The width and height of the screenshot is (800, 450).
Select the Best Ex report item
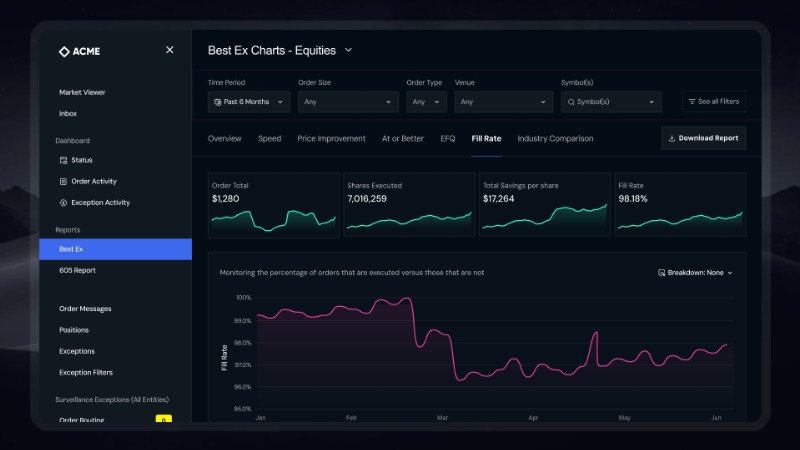(x=115, y=249)
